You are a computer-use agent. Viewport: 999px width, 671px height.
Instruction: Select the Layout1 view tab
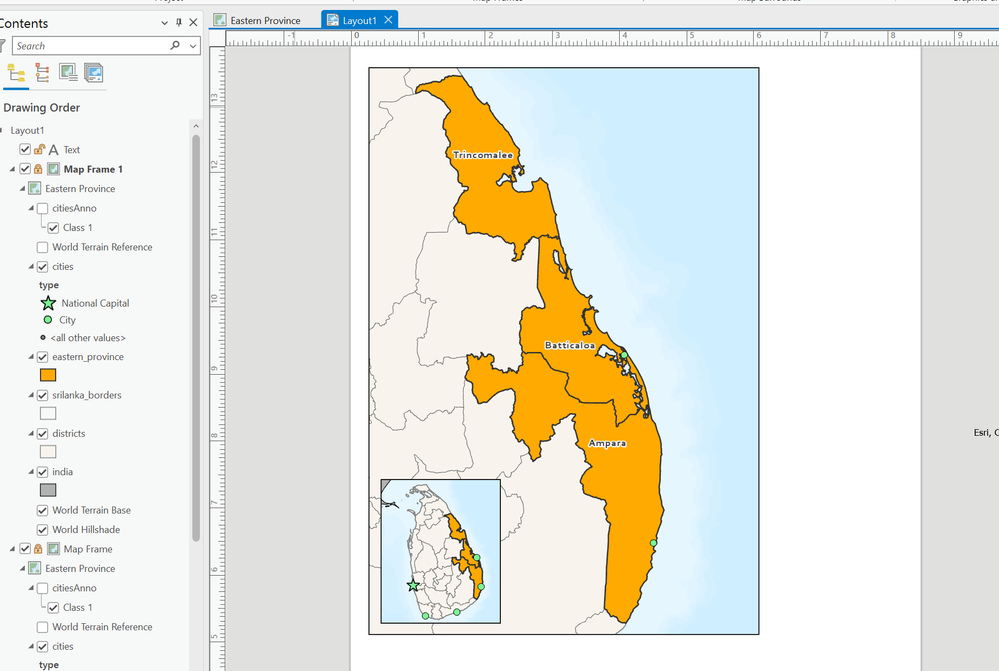[359, 20]
